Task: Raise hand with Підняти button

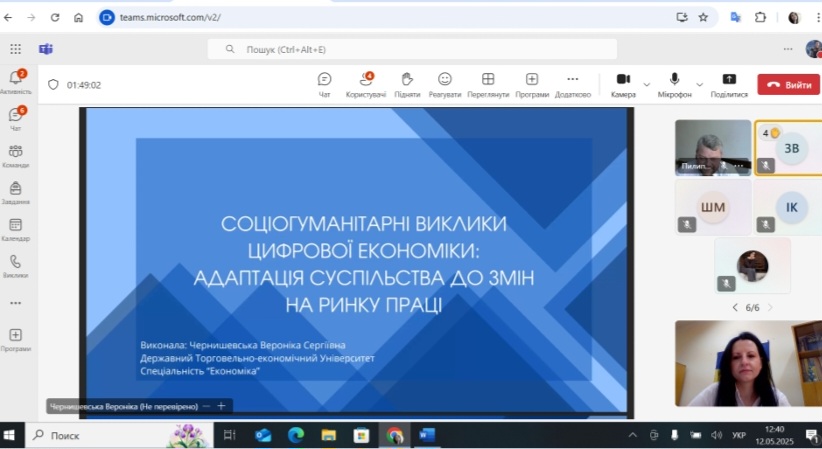Action: [407, 84]
